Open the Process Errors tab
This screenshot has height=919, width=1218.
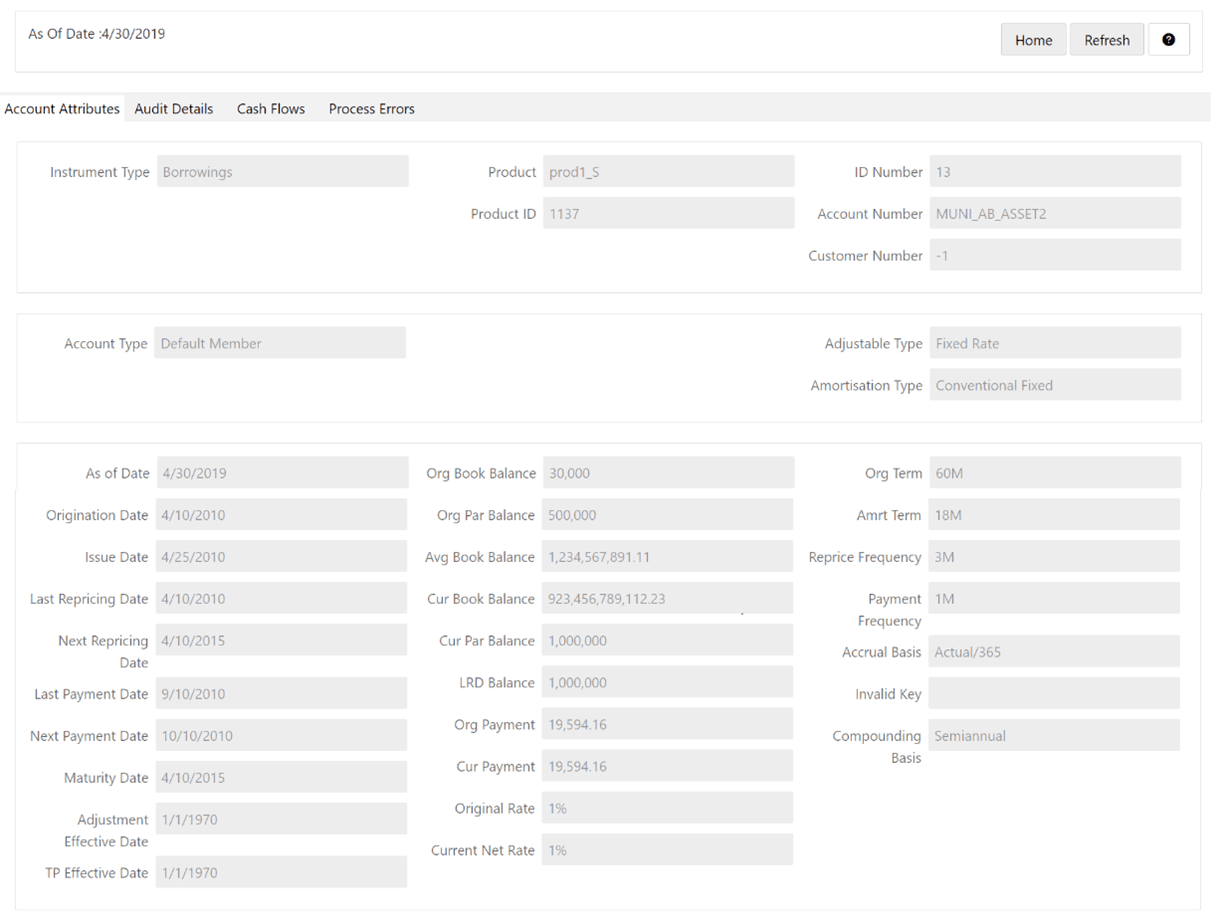(x=372, y=109)
